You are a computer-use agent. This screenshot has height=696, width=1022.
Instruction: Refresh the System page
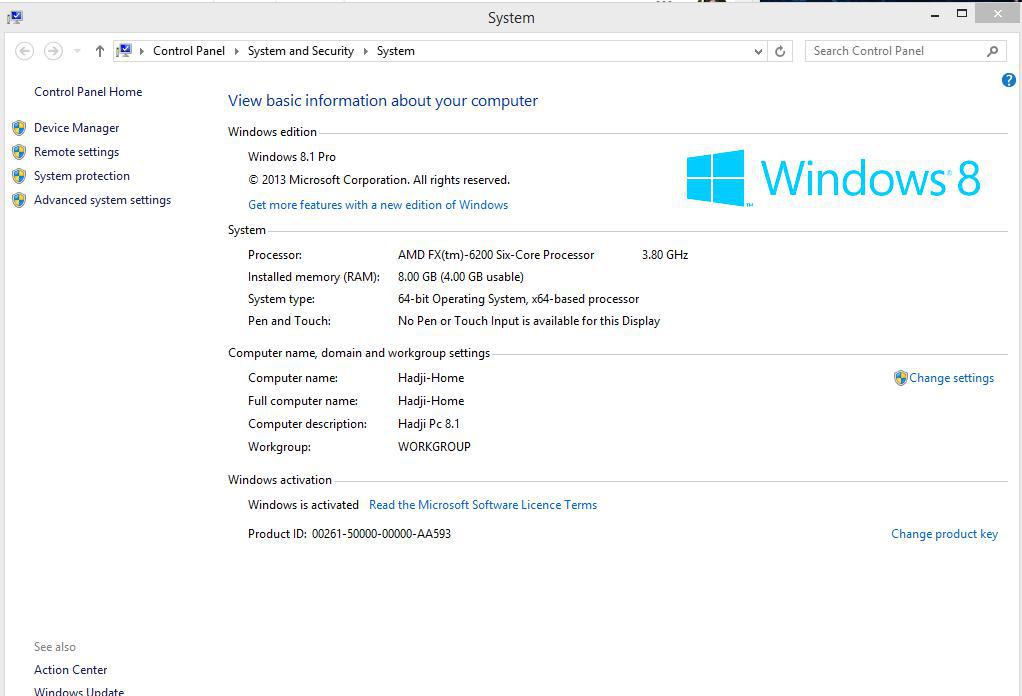[780, 51]
